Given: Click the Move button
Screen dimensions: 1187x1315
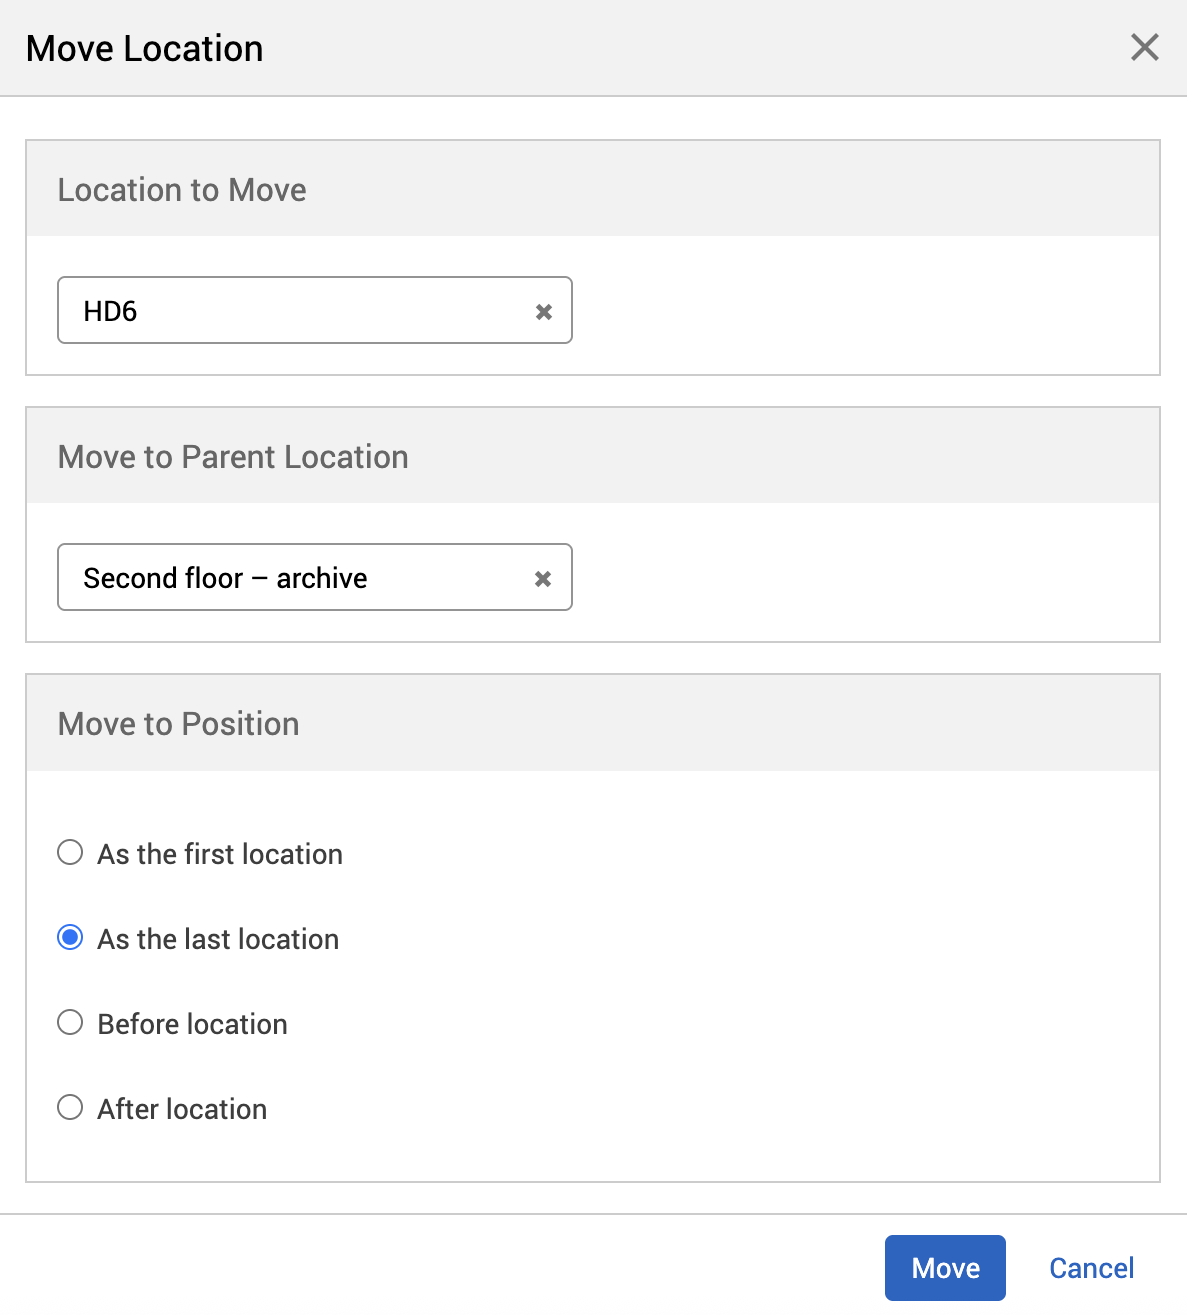Looking at the screenshot, I should pos(944,1267).
